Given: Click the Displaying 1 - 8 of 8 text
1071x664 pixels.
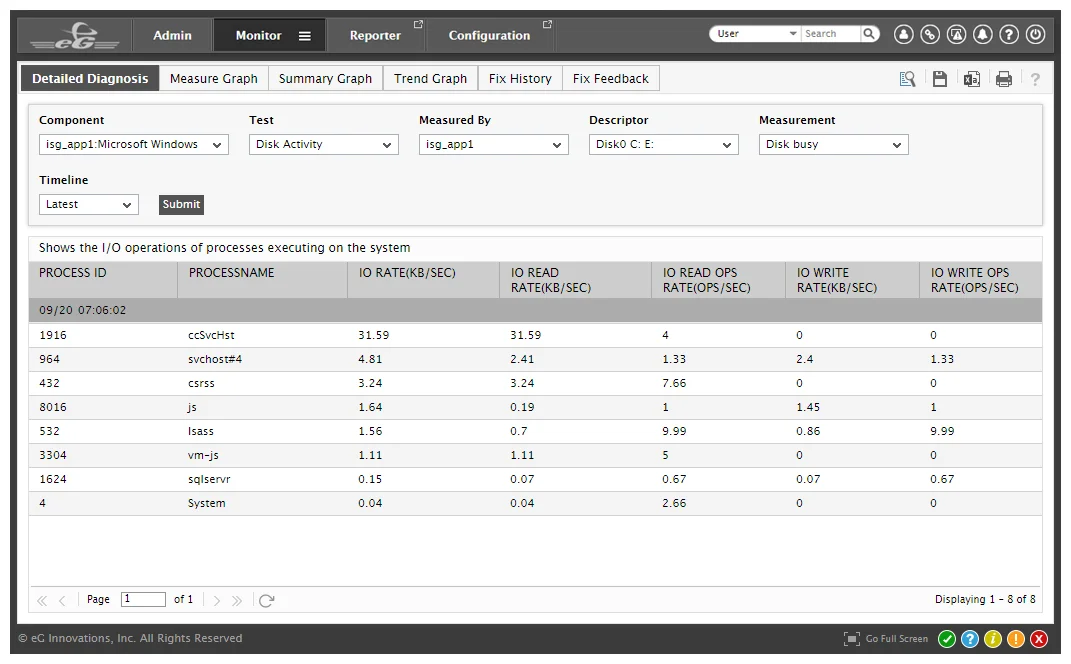Looking at the screenshot, I should (985, 599).
